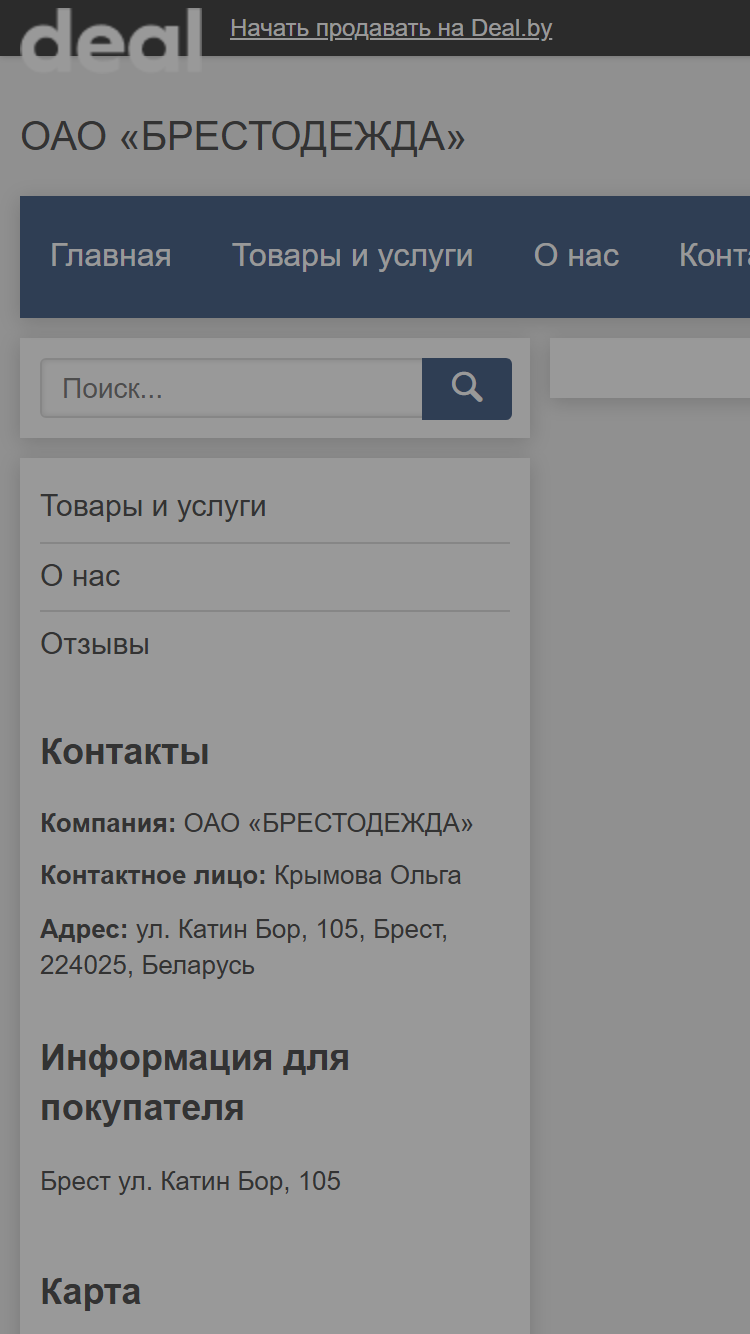Click contact person 'Крымова Ольга'

coord(367,876)
